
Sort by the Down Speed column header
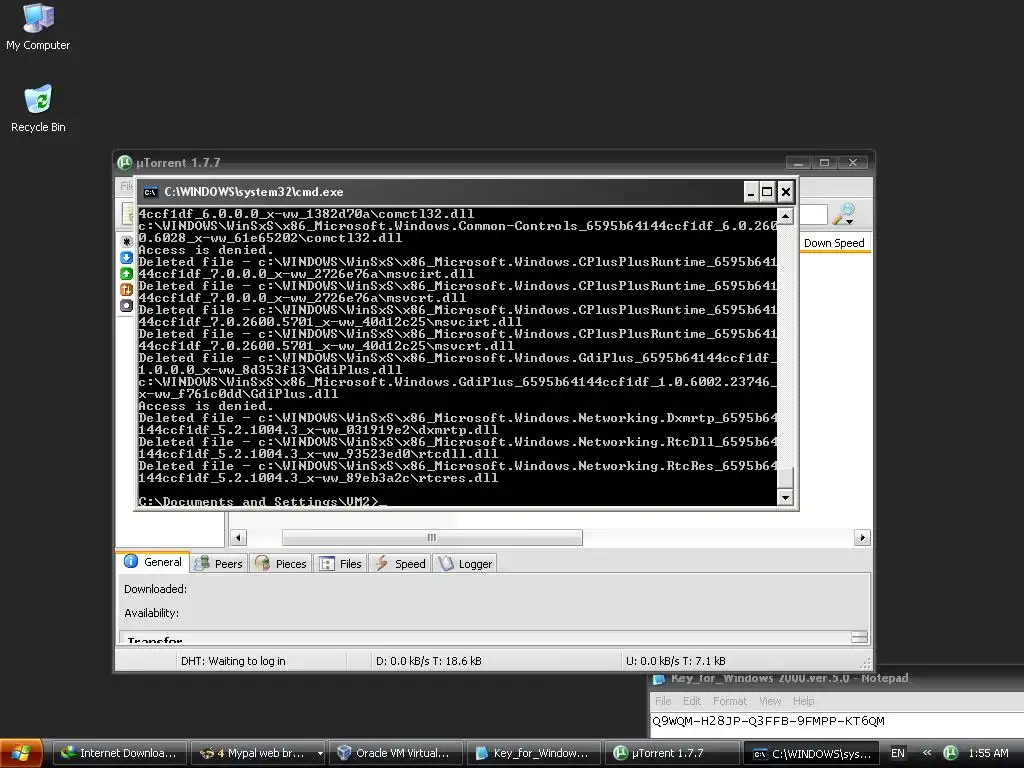[834, 243]
